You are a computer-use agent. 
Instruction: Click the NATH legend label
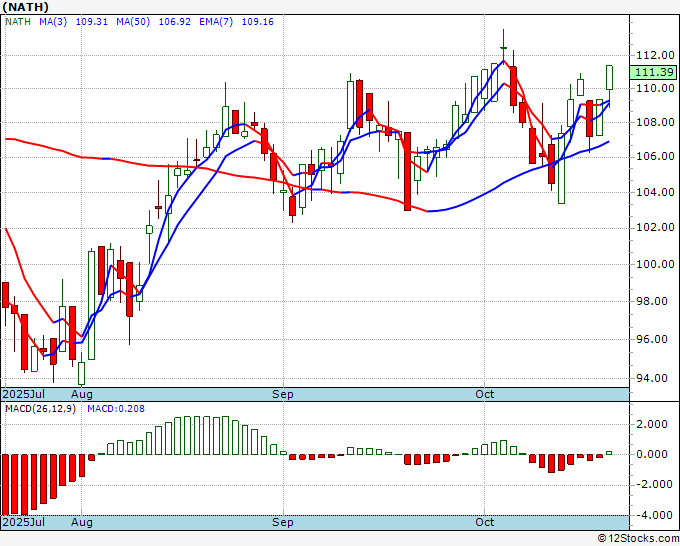pos(18,21)
